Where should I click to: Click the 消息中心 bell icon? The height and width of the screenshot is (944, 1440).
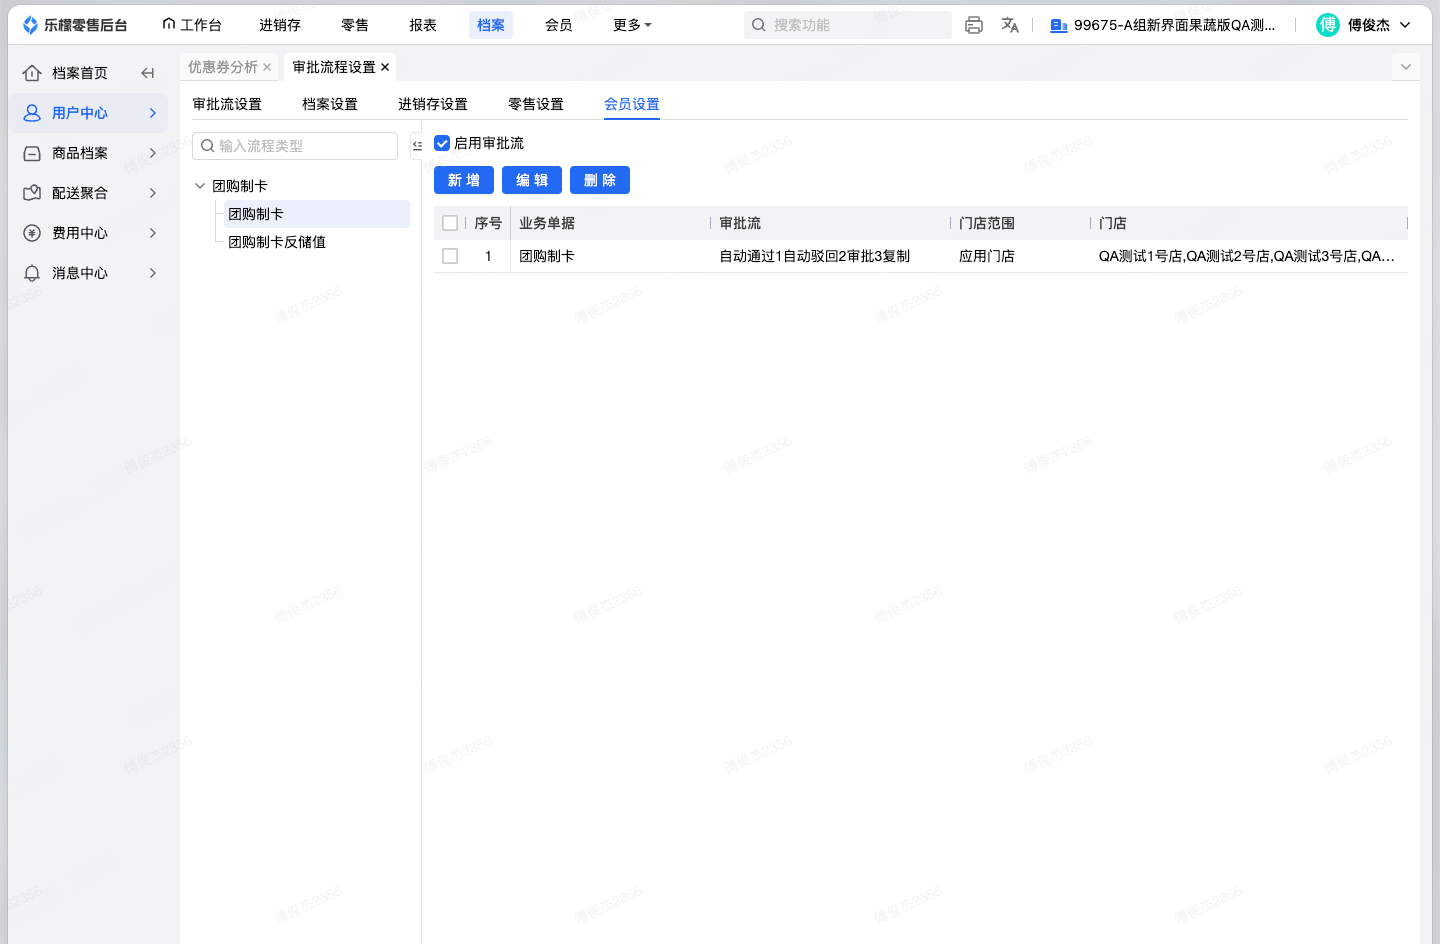pos(32,273)
